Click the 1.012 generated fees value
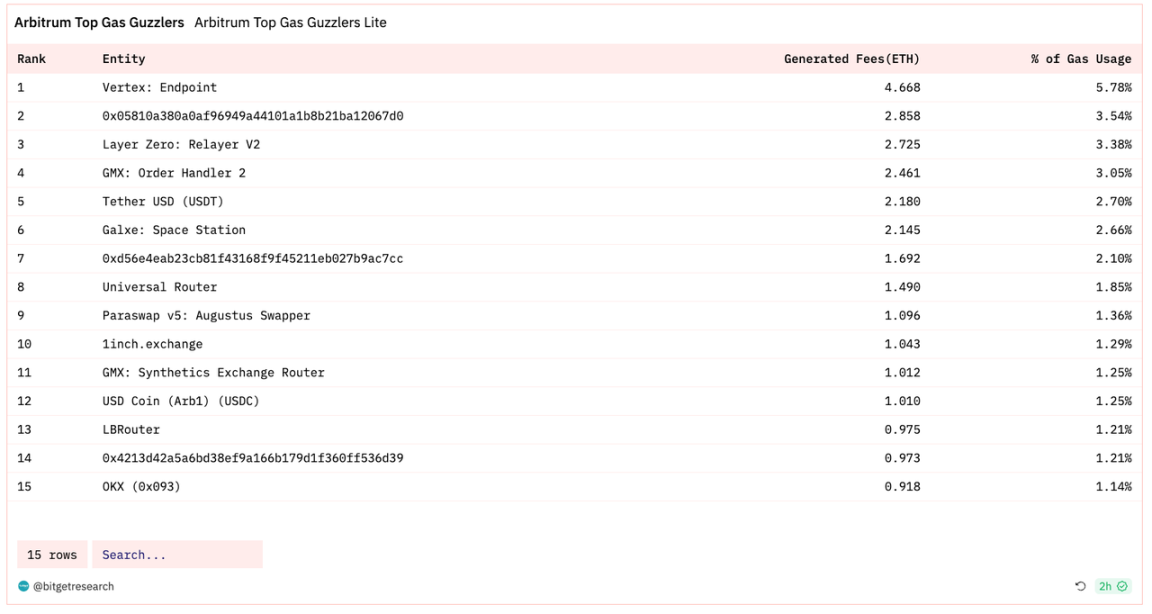1152x614 pixels. (x=902, y=372)
